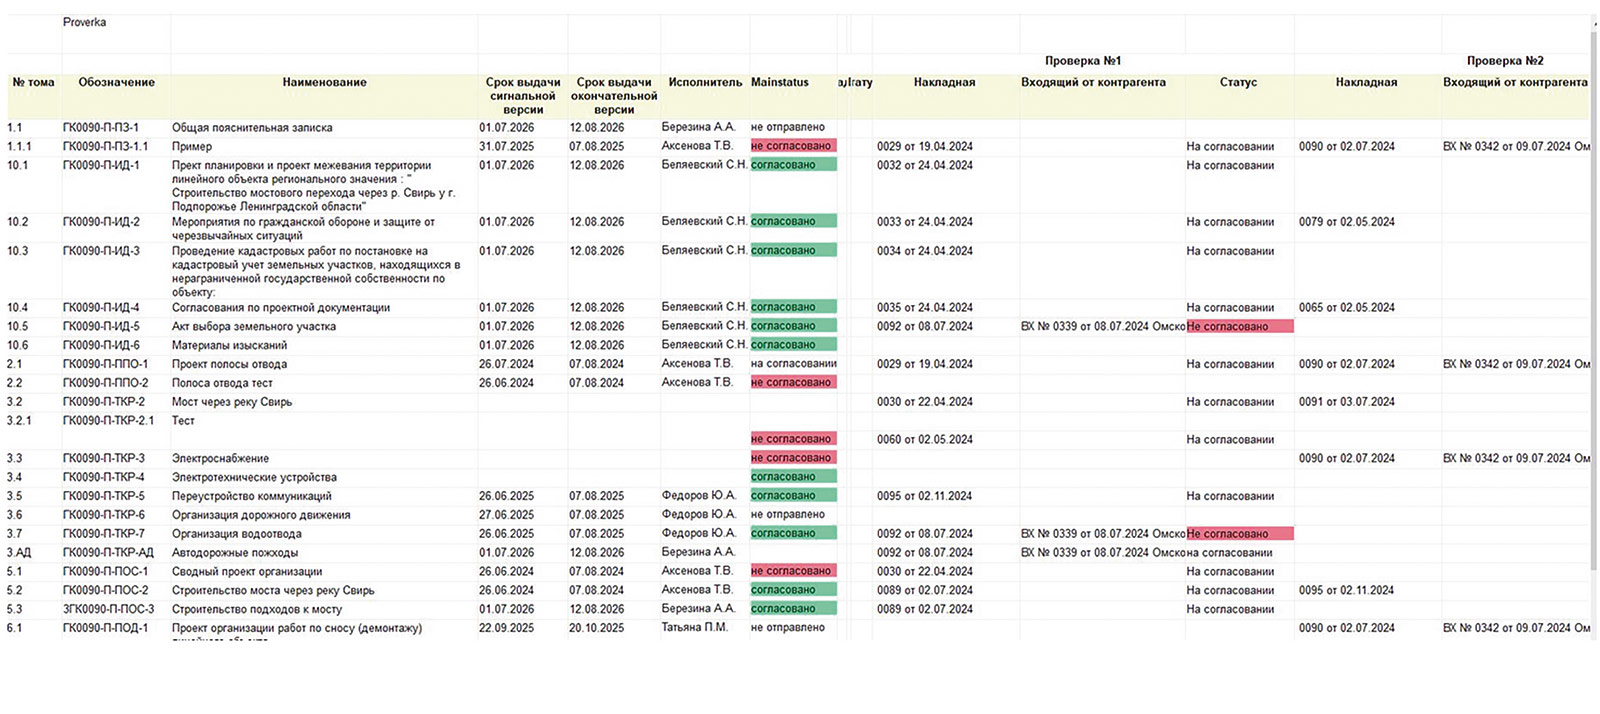This screenshot has width=1600, height=714.
Task: Select cell "ГК0090-П-ПЗ-1" in row 1.1
Action: pos(101,128)
